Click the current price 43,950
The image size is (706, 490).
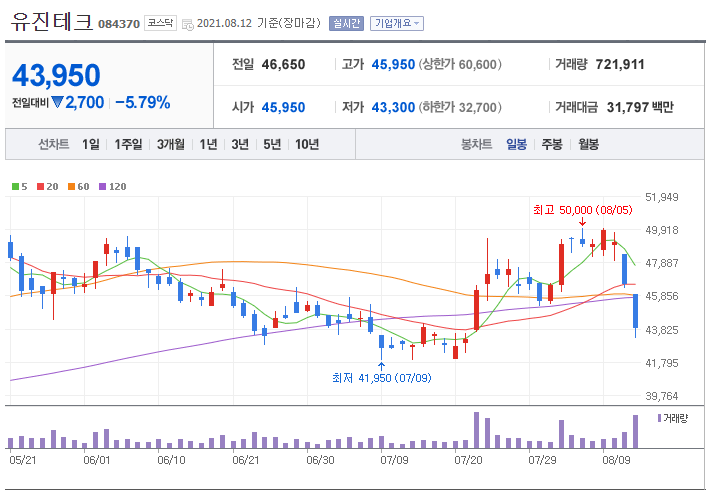point(56,75)
